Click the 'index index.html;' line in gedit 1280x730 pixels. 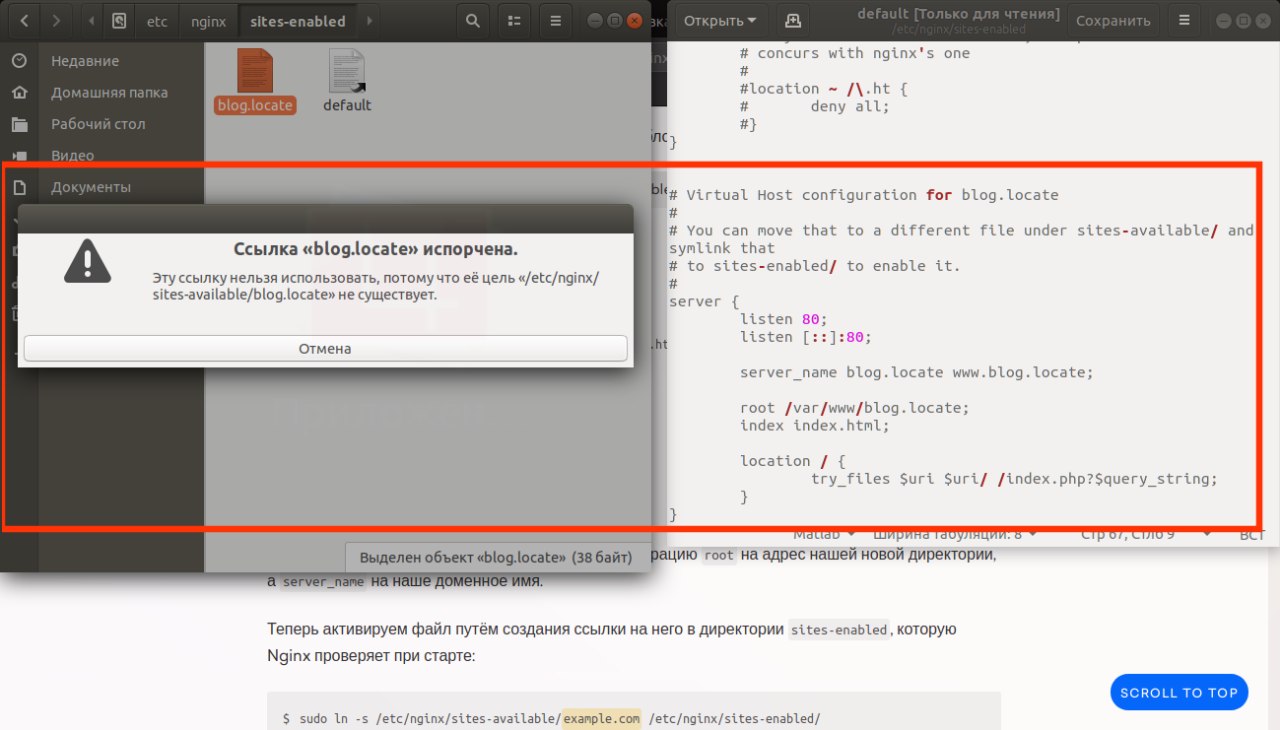815,425
